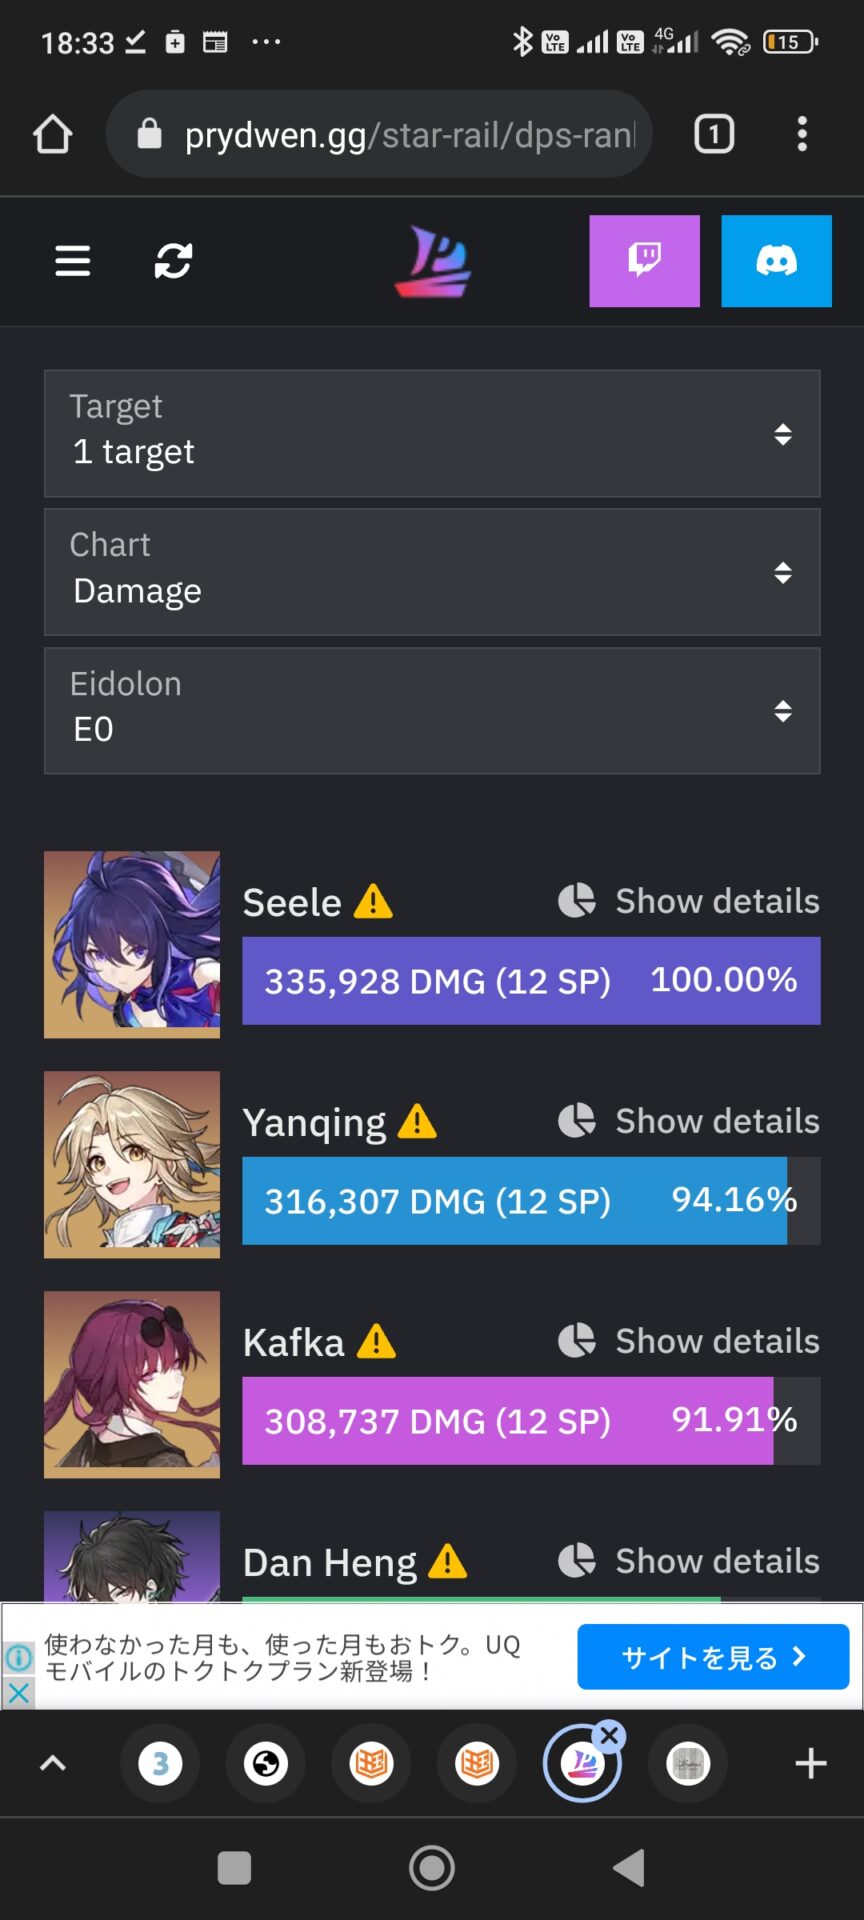Open the browser three-dot menu

coord(802,134)
